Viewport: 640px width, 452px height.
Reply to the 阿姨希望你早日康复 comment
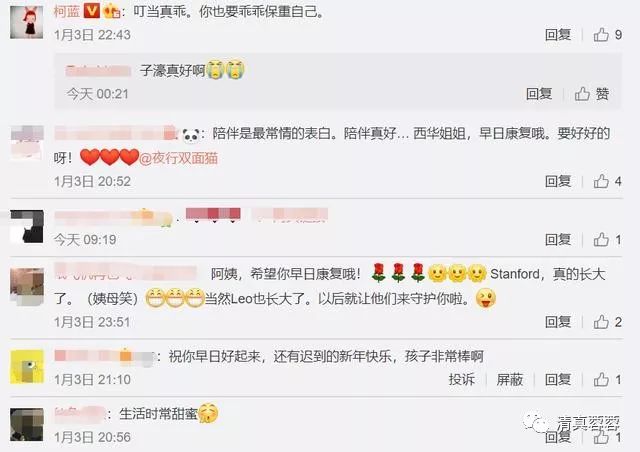click(x=558, y=322)
